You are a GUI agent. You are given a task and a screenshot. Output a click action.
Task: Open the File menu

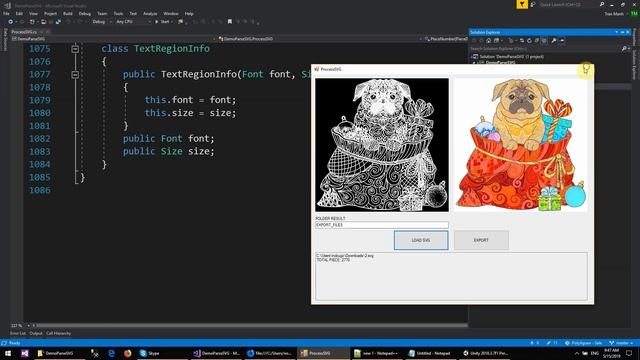6,13
